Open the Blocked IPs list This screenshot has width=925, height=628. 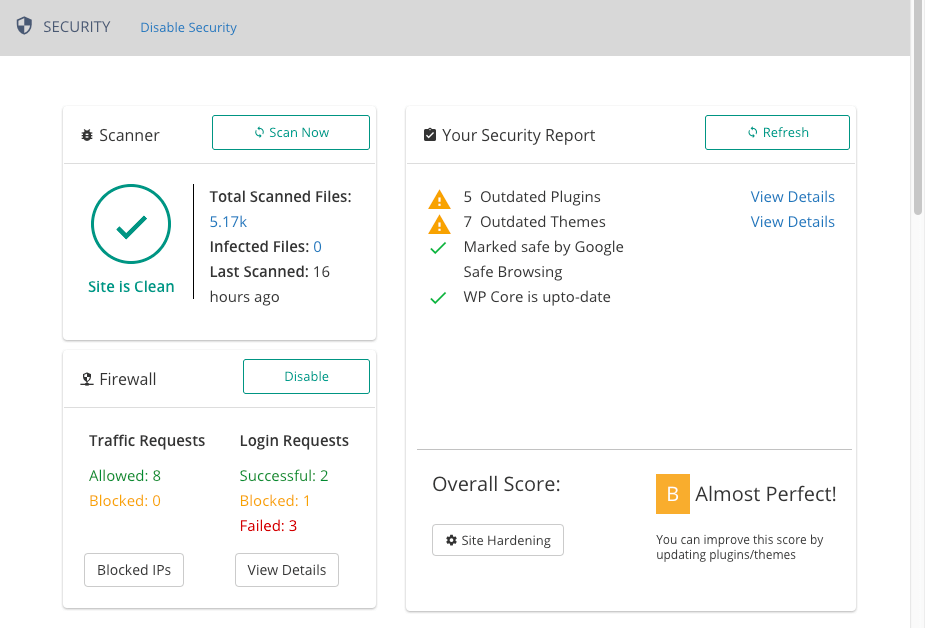click(x=134, y=570)
